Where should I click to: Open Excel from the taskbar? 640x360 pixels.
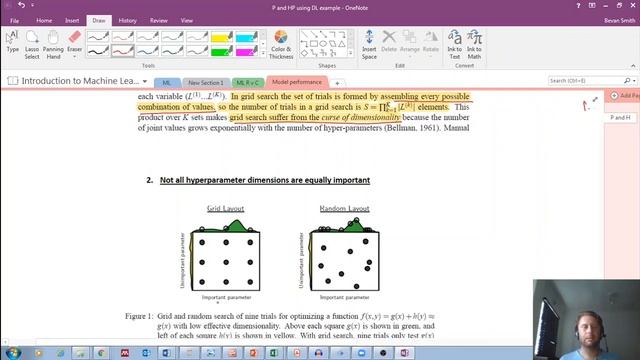[x=273, y=353]
